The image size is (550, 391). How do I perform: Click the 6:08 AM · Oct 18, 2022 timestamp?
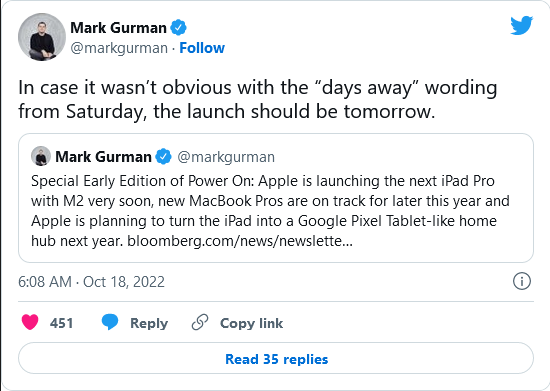tap(91, 282)
